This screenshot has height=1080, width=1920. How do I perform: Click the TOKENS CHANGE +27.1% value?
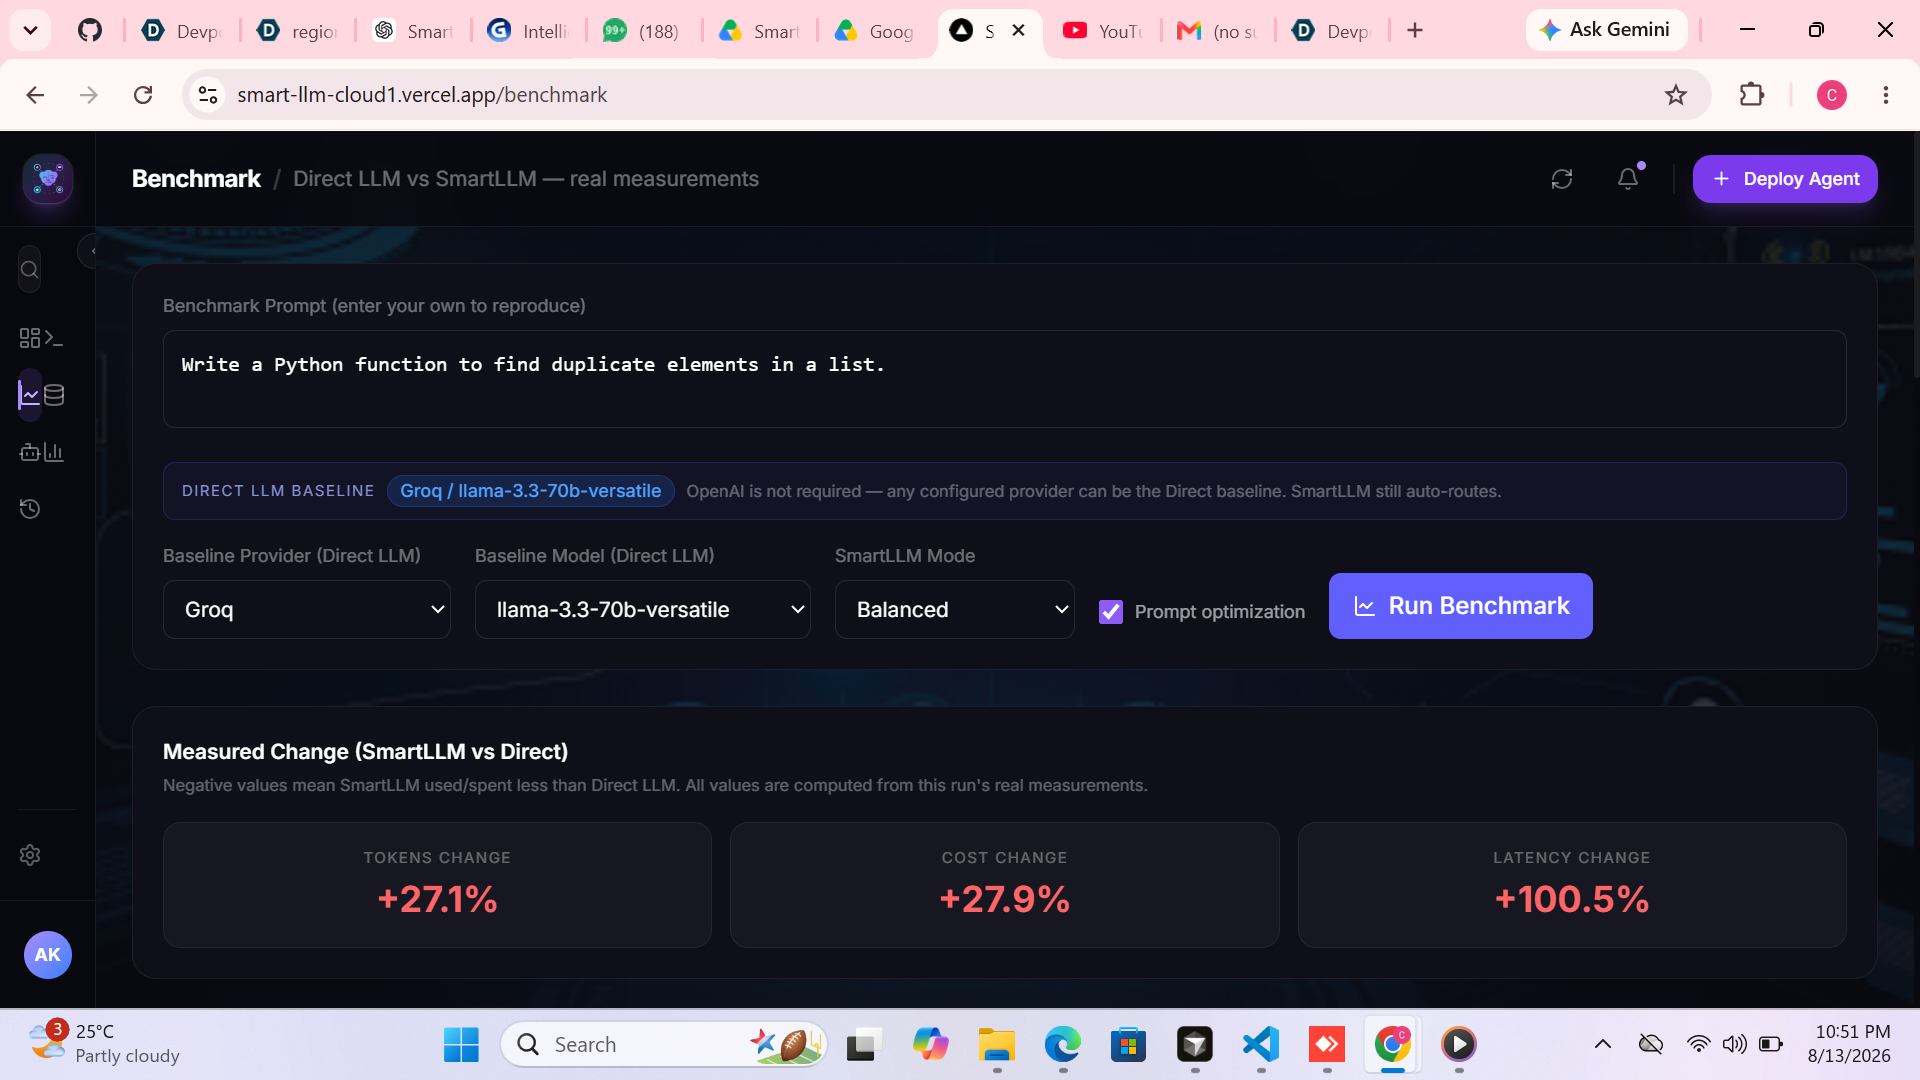[437, 899]
